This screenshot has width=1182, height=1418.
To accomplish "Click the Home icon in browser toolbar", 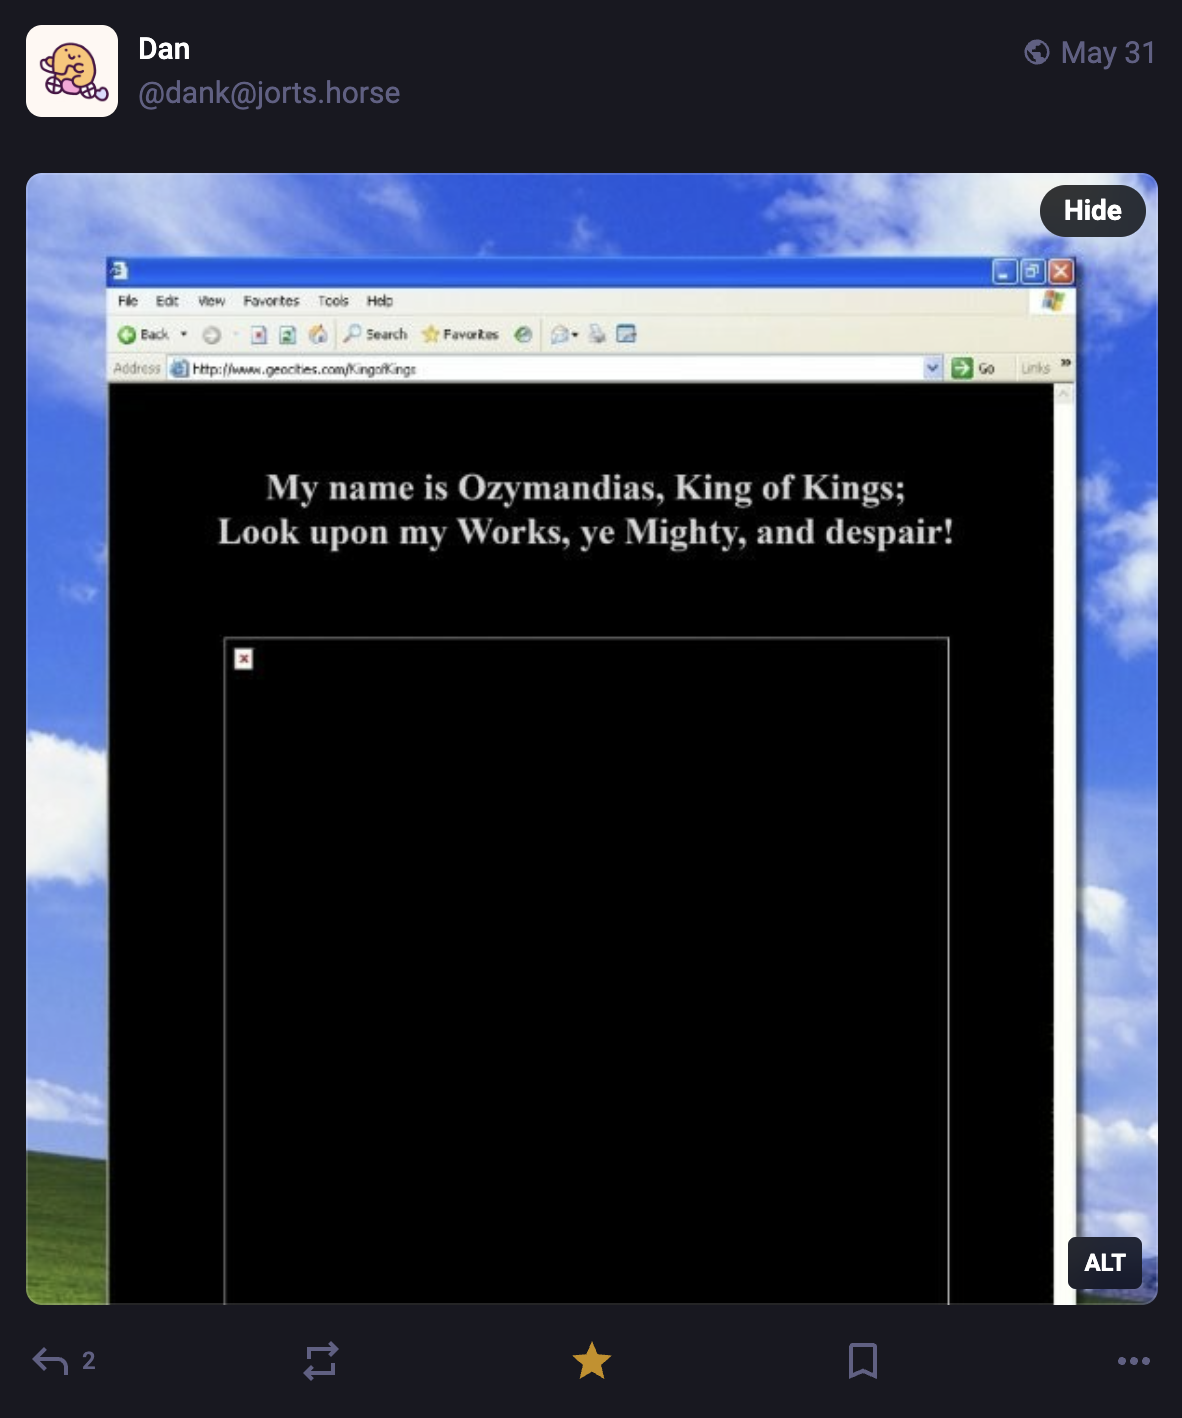I will coord(318,334).
